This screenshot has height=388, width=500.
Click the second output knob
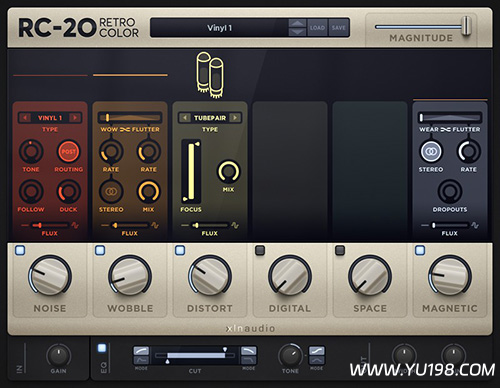pyautogui.click(x=453, y=355)
